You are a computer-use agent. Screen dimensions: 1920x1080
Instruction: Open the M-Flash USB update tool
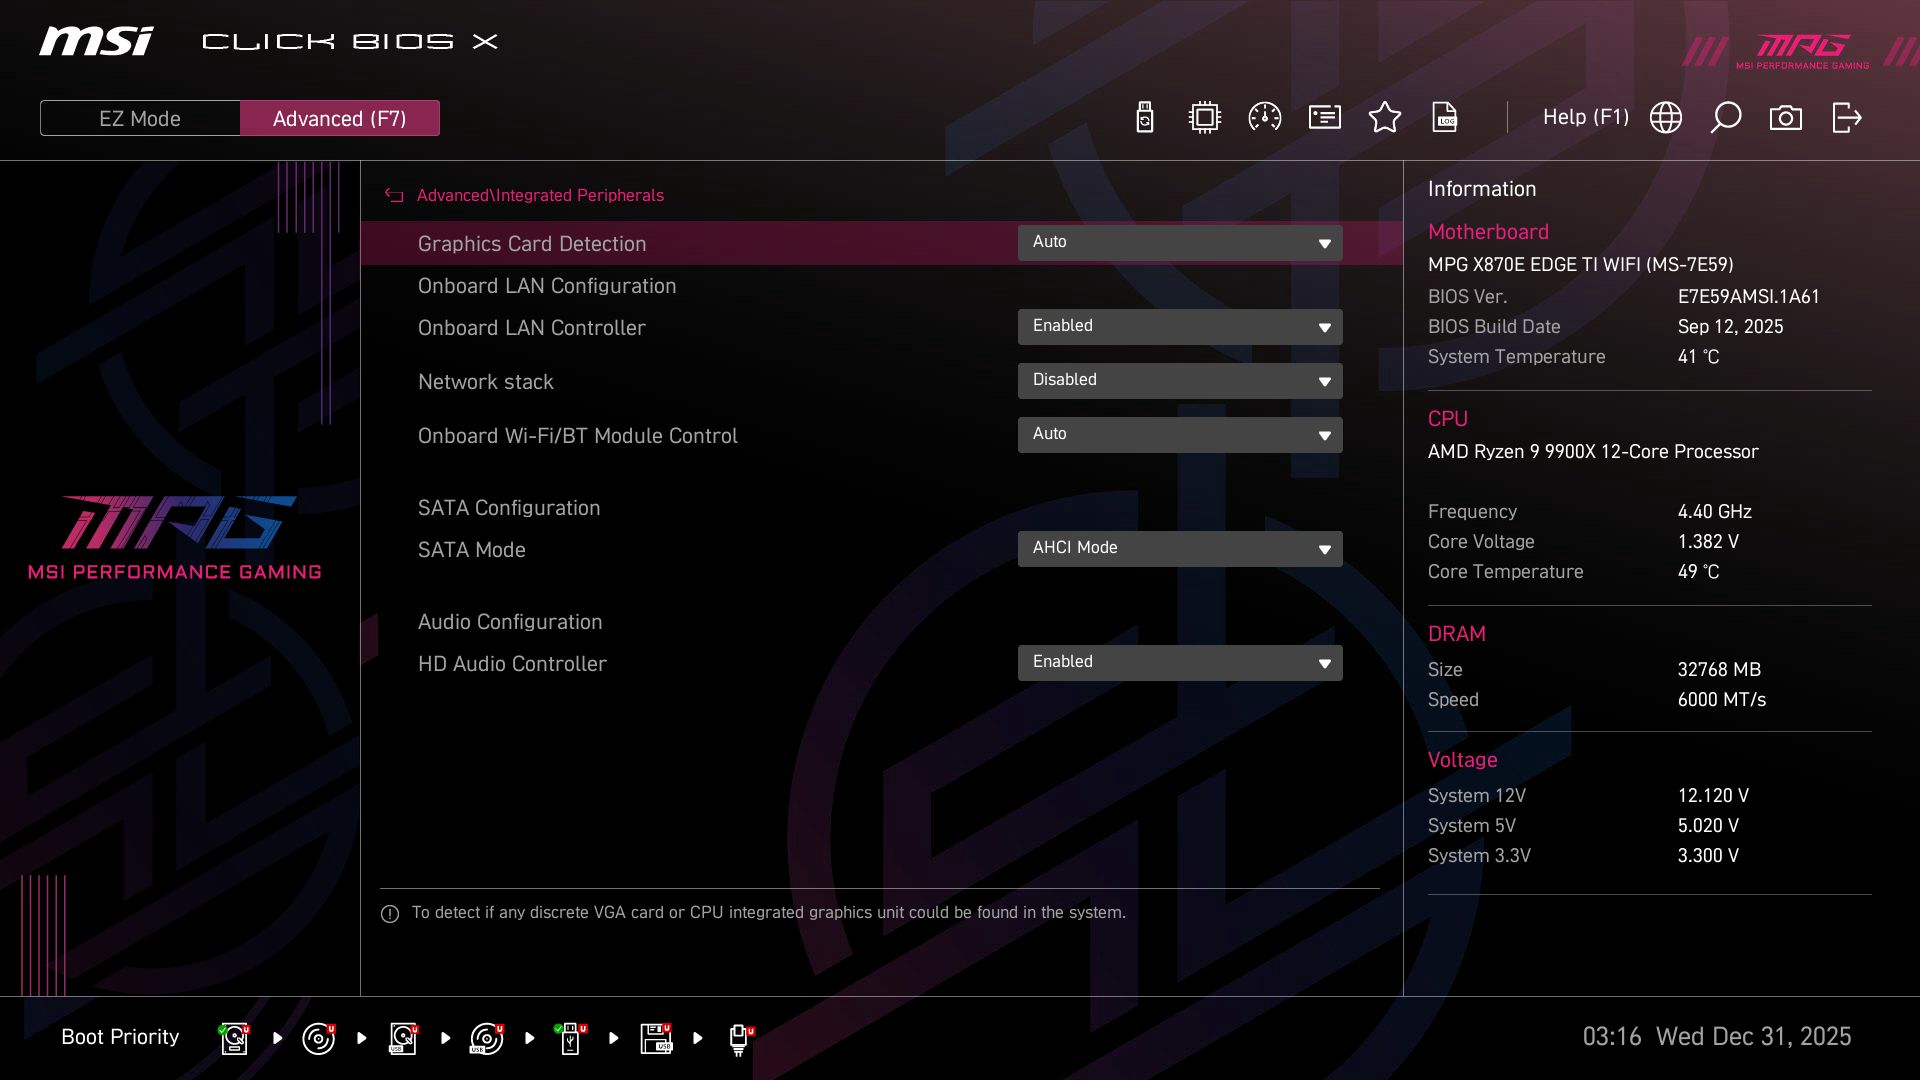click(x=1144, y=117)
